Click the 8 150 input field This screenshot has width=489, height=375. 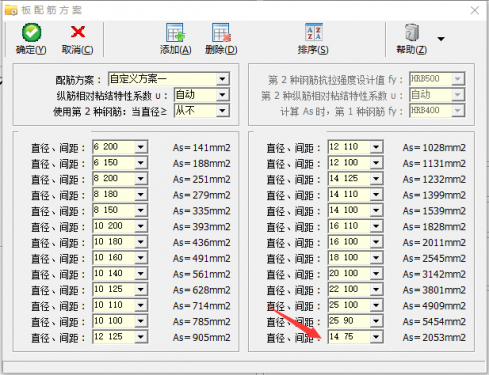(114, 210)
